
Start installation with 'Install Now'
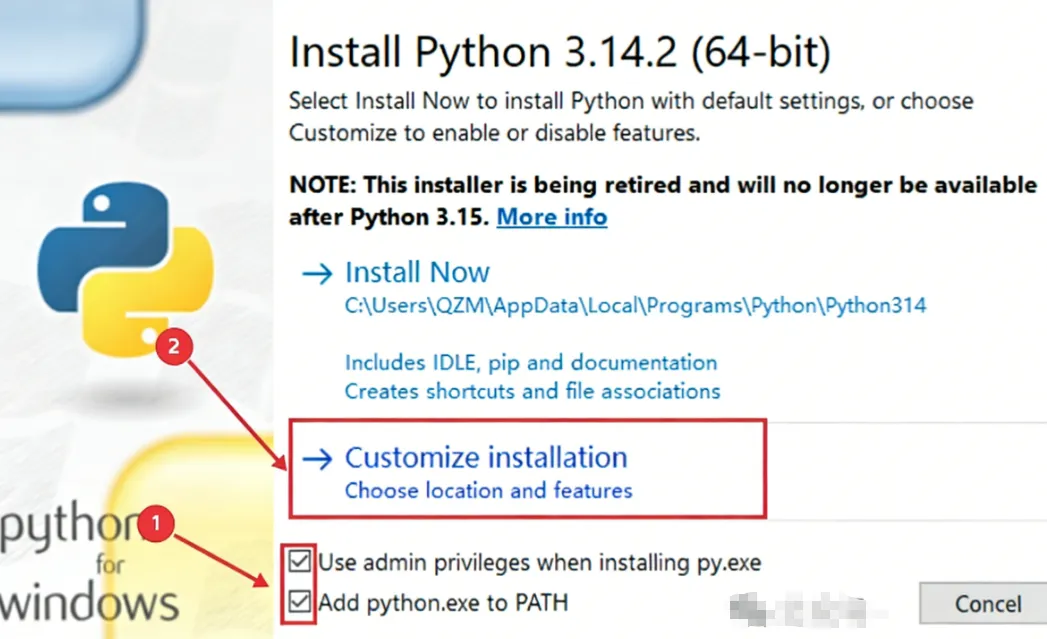(x=417, y=272)
